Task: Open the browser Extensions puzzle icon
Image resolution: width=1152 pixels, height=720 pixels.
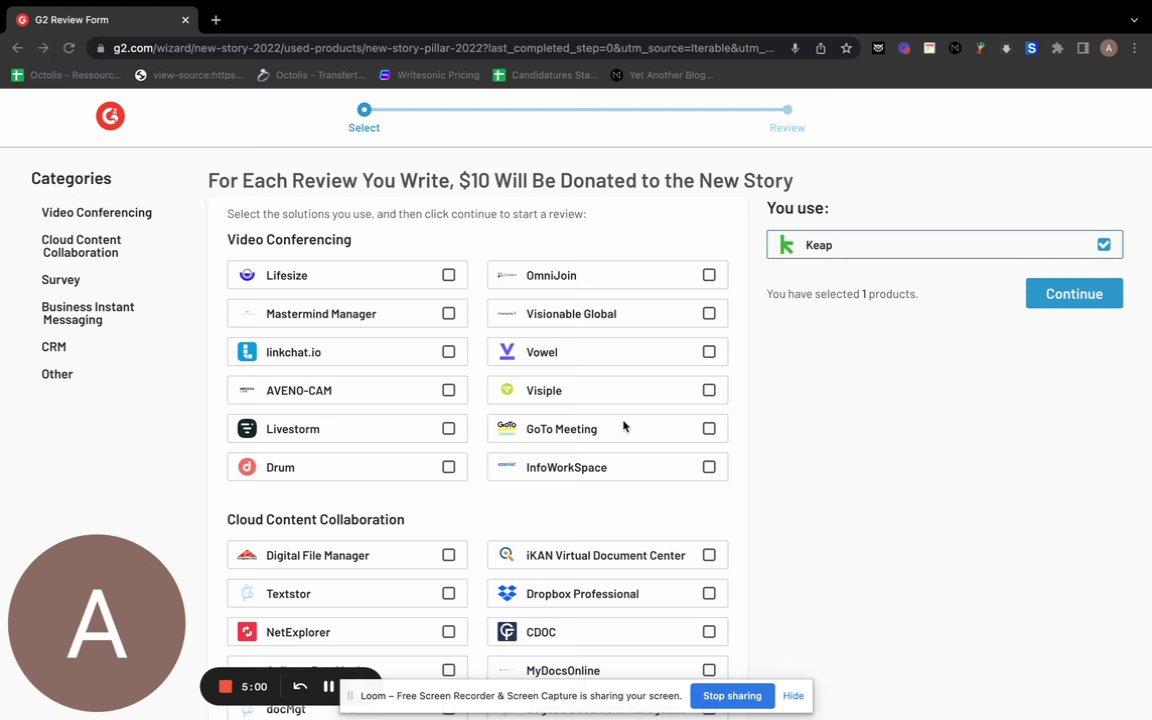Action: click(x=1057, y=48)
